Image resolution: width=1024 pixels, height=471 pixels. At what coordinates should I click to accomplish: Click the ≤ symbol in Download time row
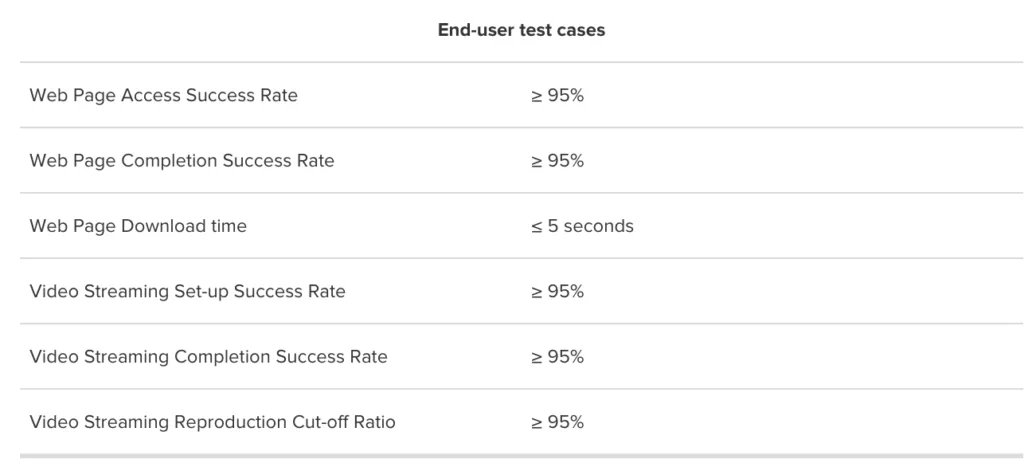pos(537,227)
